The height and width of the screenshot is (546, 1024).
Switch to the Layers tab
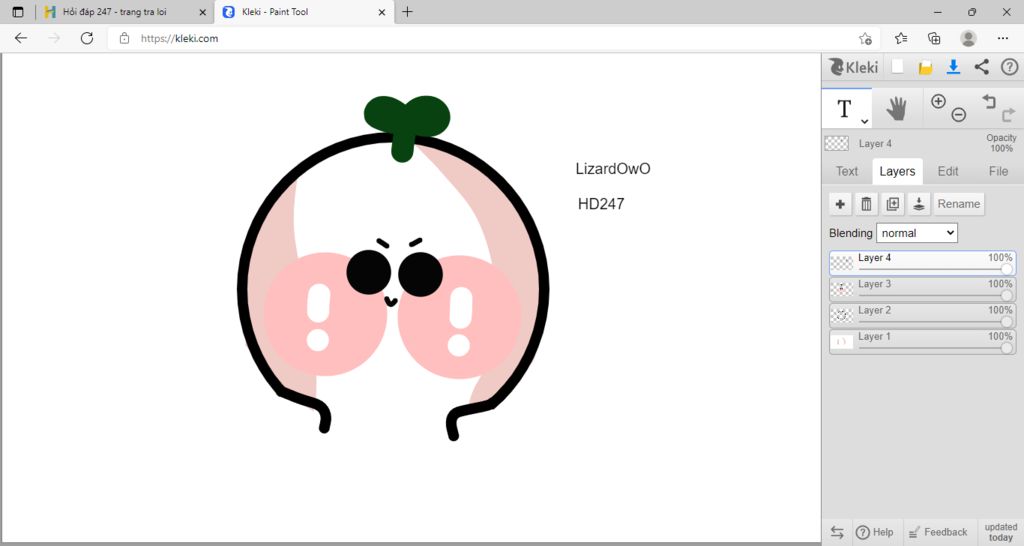[897, 171]
